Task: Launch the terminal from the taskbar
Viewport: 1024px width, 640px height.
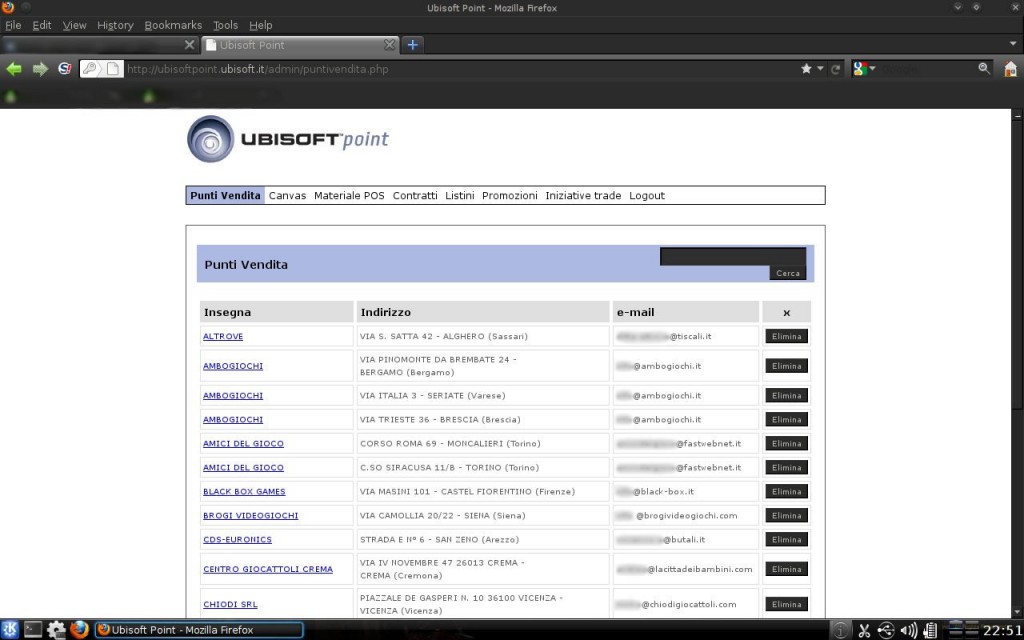Action: (x=33, y=630)
